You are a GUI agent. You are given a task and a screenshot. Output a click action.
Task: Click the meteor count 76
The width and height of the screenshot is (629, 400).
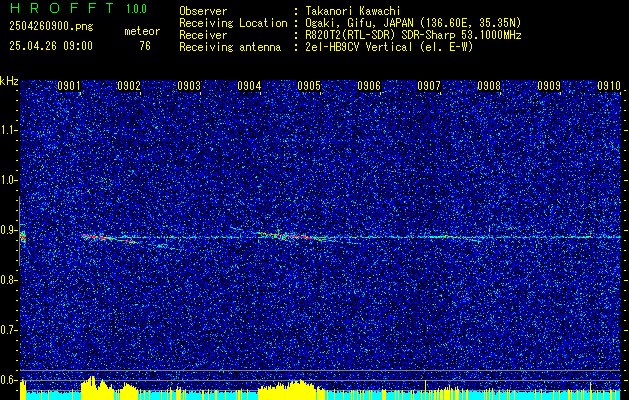(x=145, y=46)
